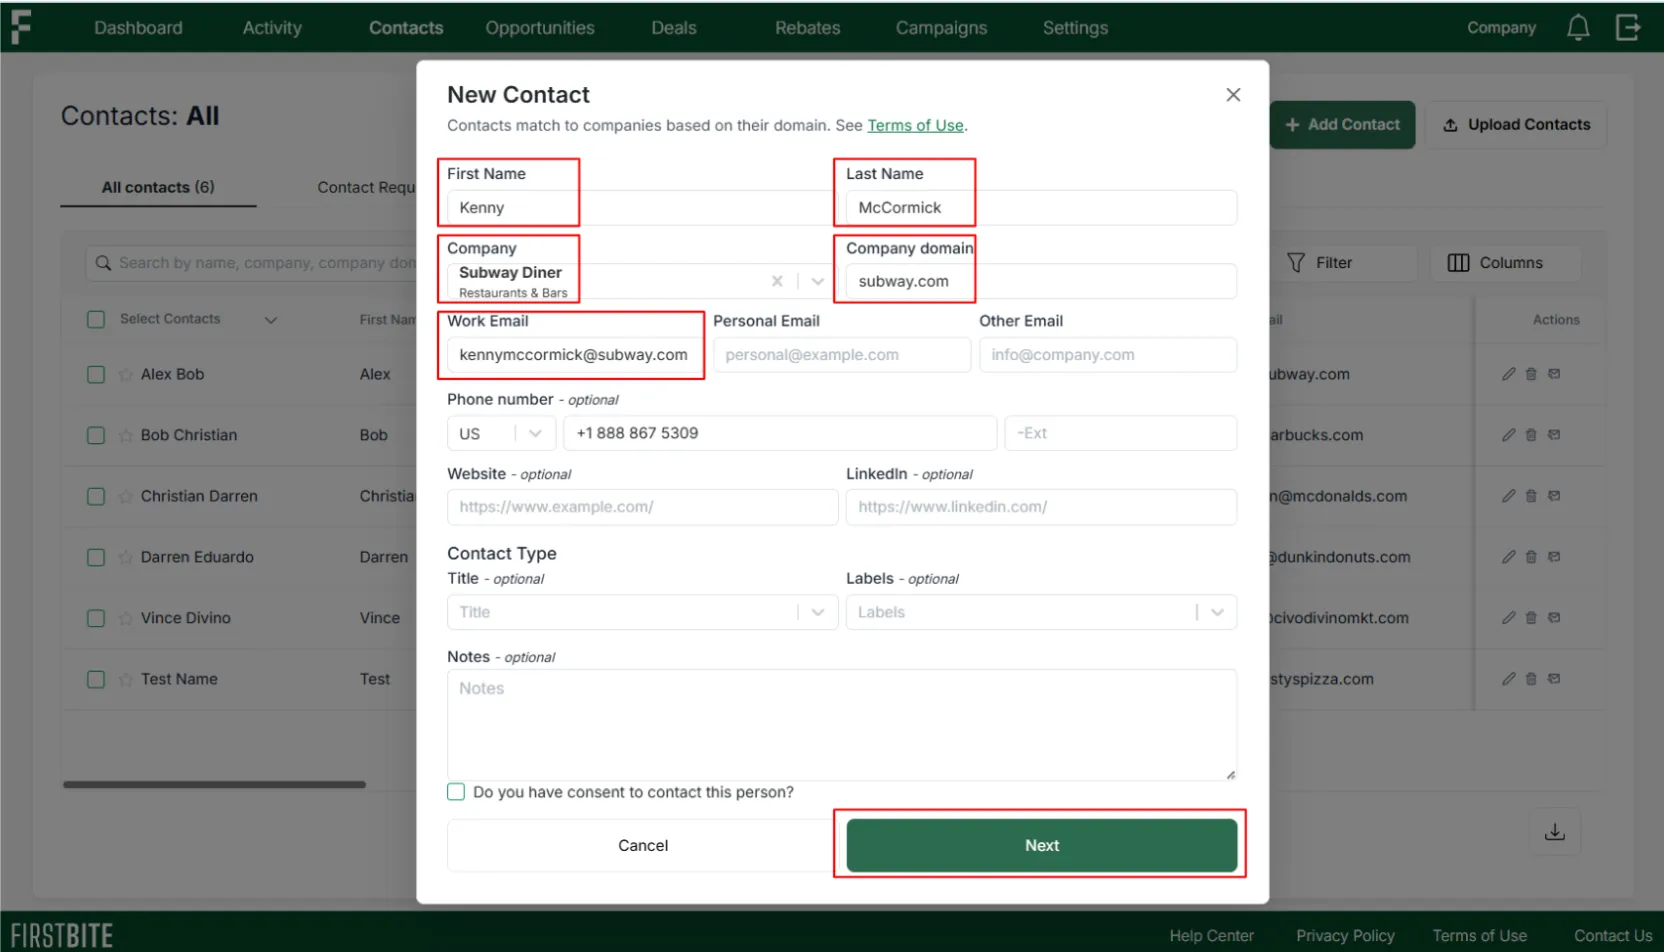The image size is (1664, 952).
Task: Click the envelope icon in Alex Bob's row
Action: pyautogui.click(x=1554, y=374)
